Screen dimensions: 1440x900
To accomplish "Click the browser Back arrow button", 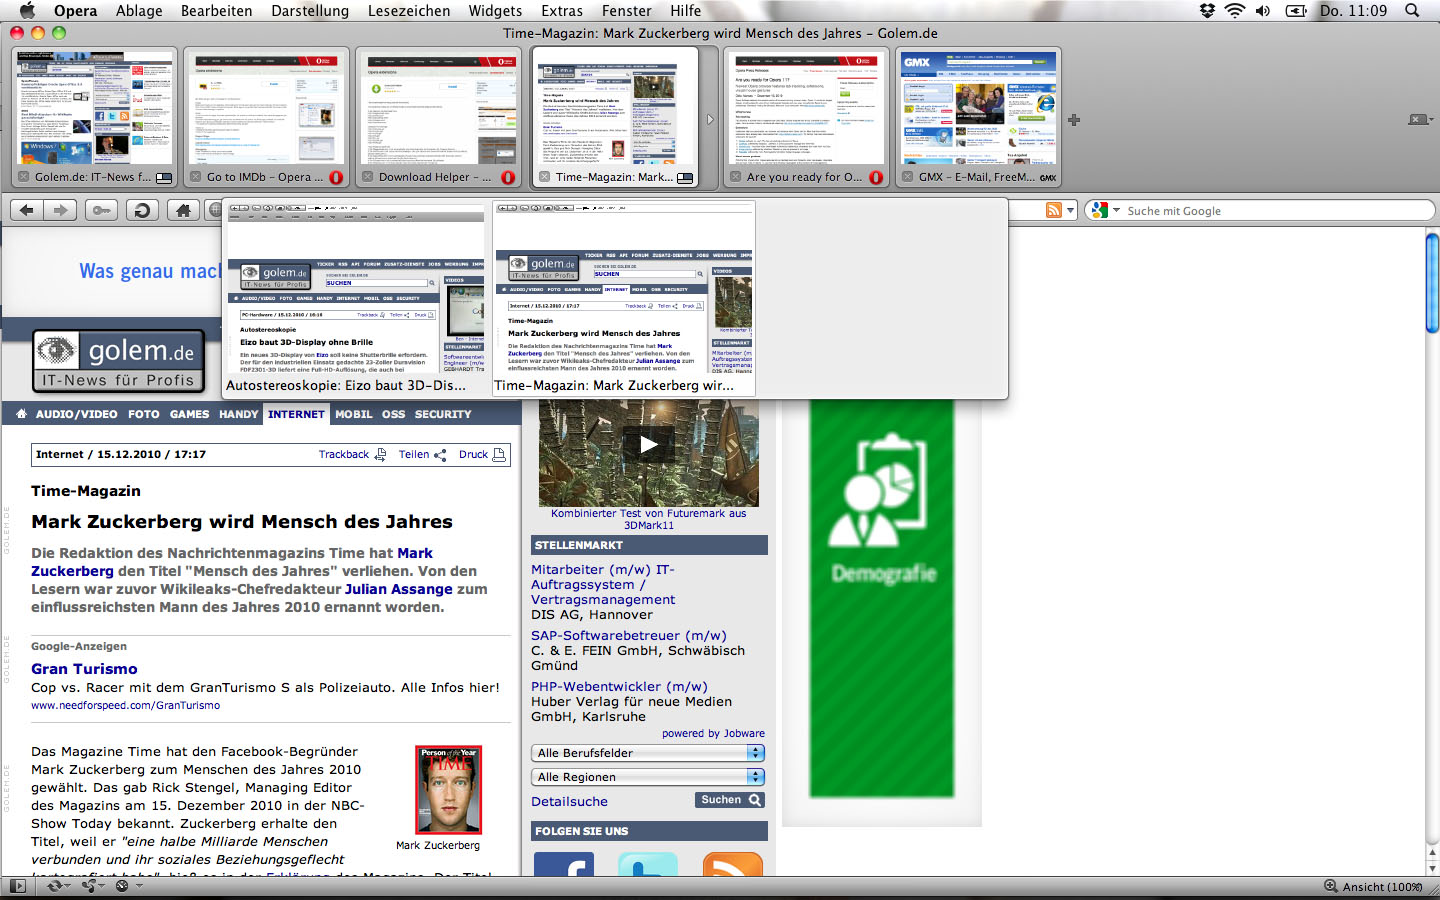I will tap(27, 210).
